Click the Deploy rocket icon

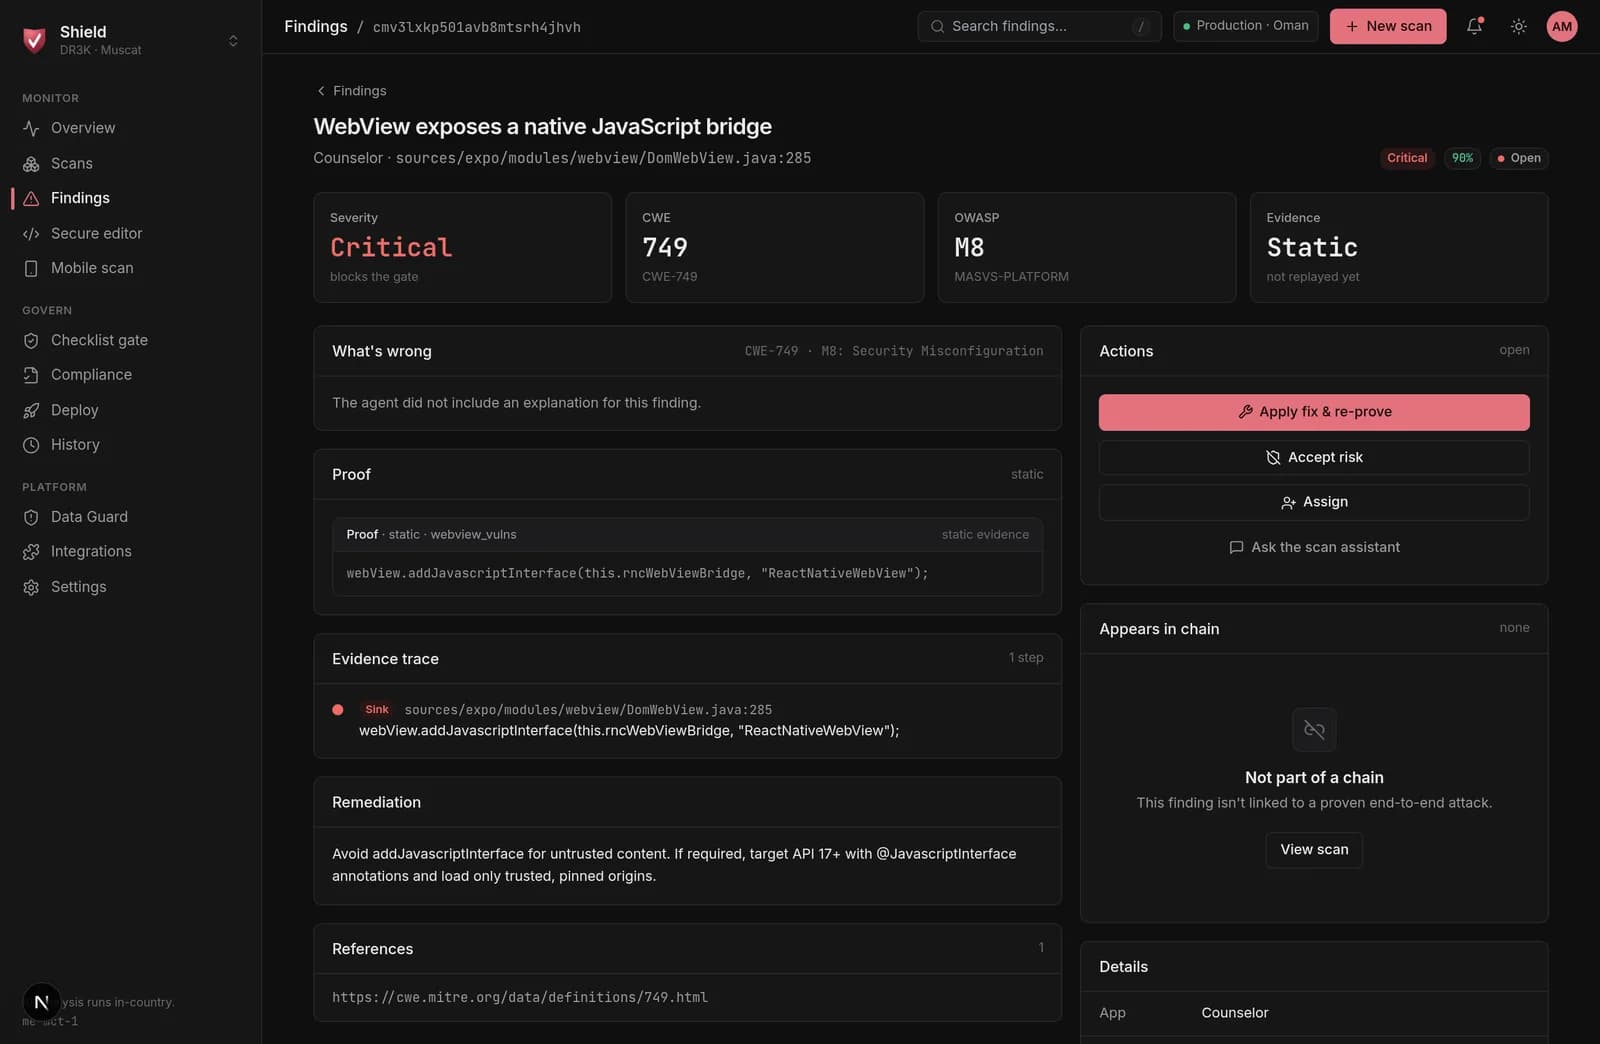coord(31,410)
